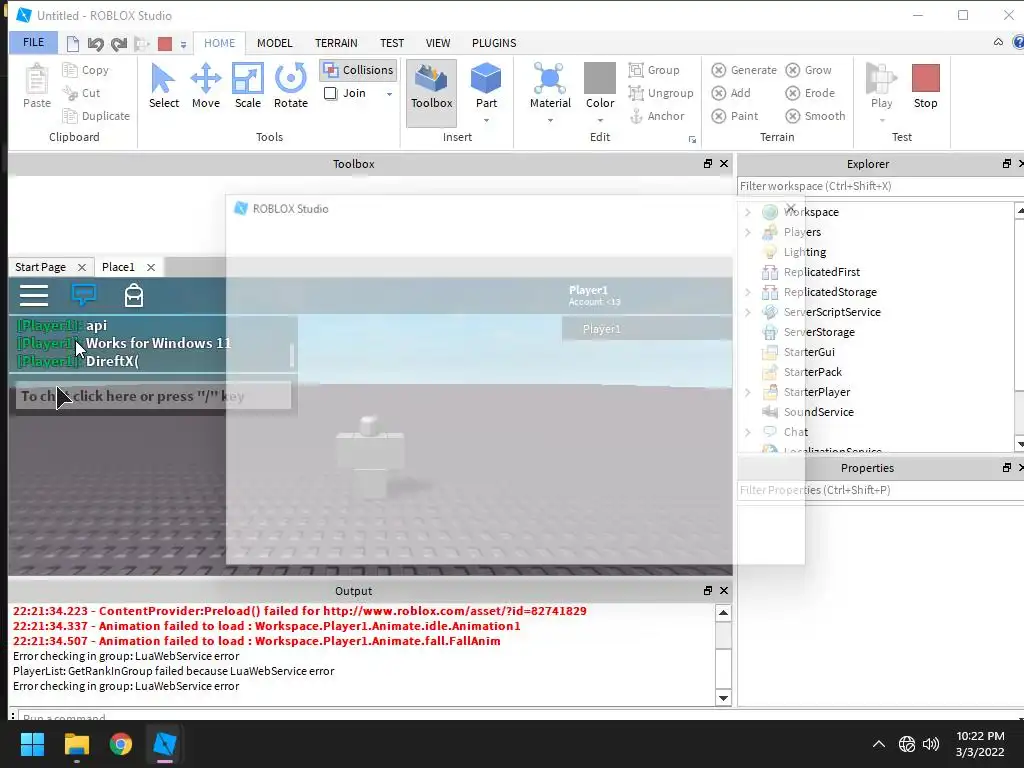Screen dimensions: 1024x768
Task: Click Generate terrain option
Action: point(744,70)
